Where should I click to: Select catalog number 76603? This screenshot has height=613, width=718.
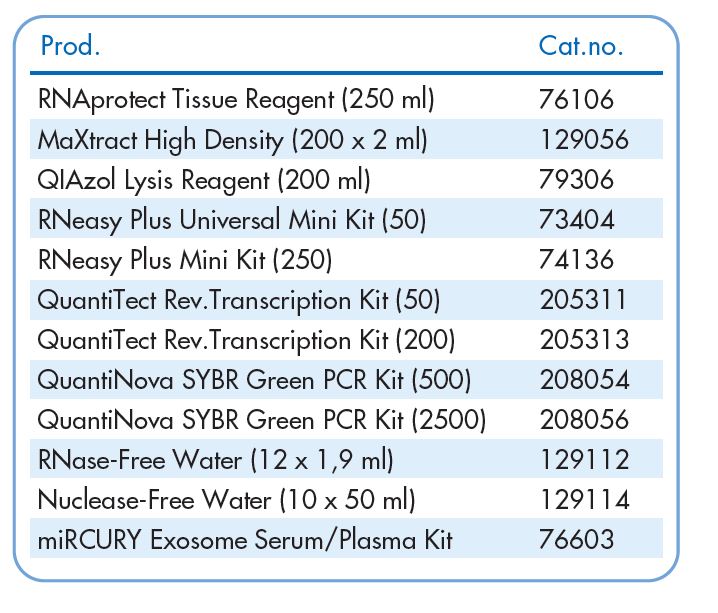click(575, 540)
